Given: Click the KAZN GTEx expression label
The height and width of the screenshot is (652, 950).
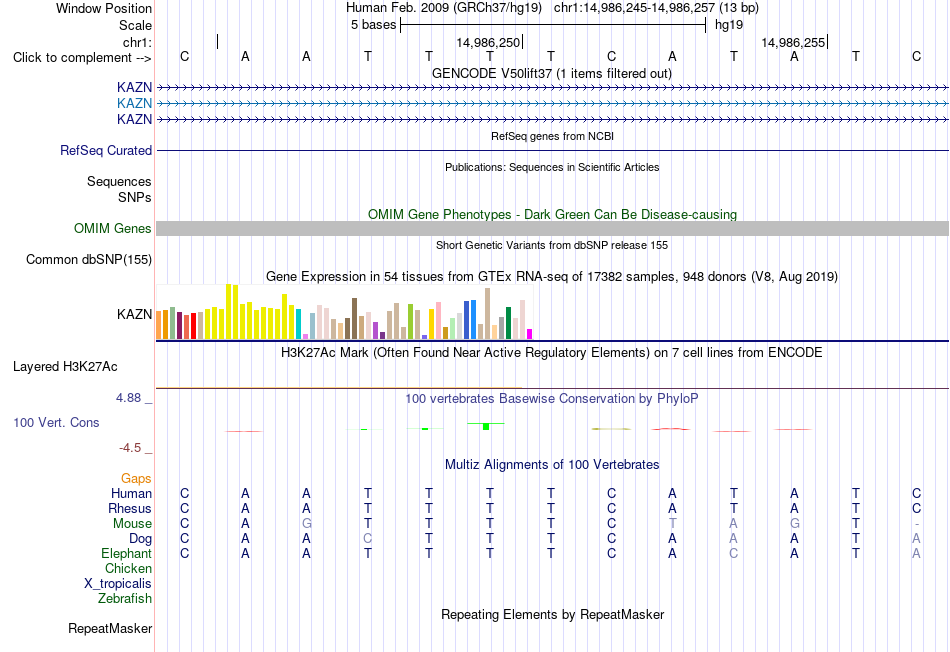Looking at the screenshot, I should (x=135, y=314).
